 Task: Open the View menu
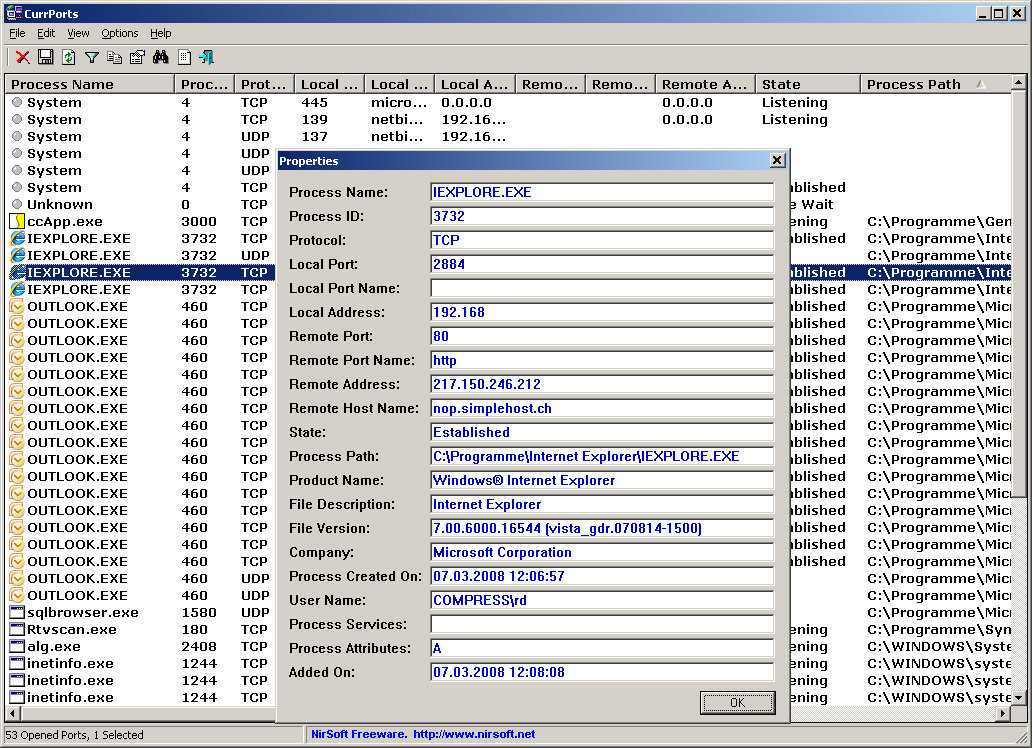point(78,33)
